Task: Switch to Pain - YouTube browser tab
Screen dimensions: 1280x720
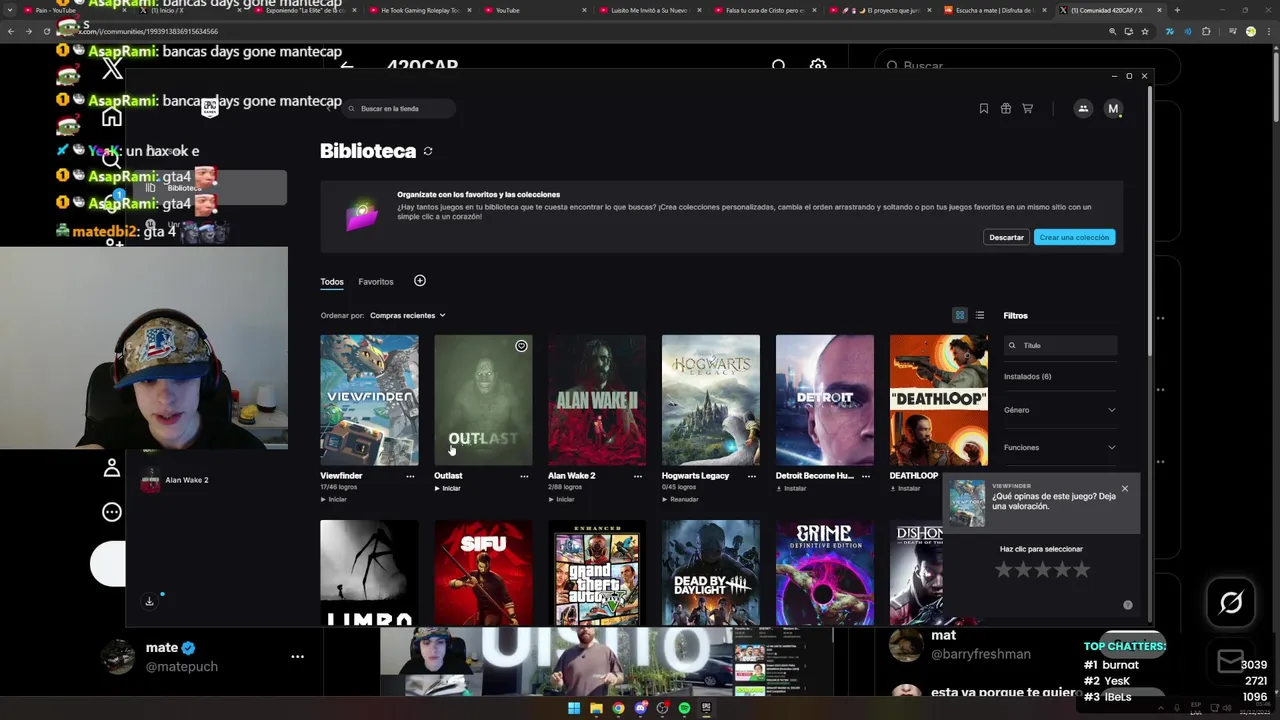Action: 75,10
